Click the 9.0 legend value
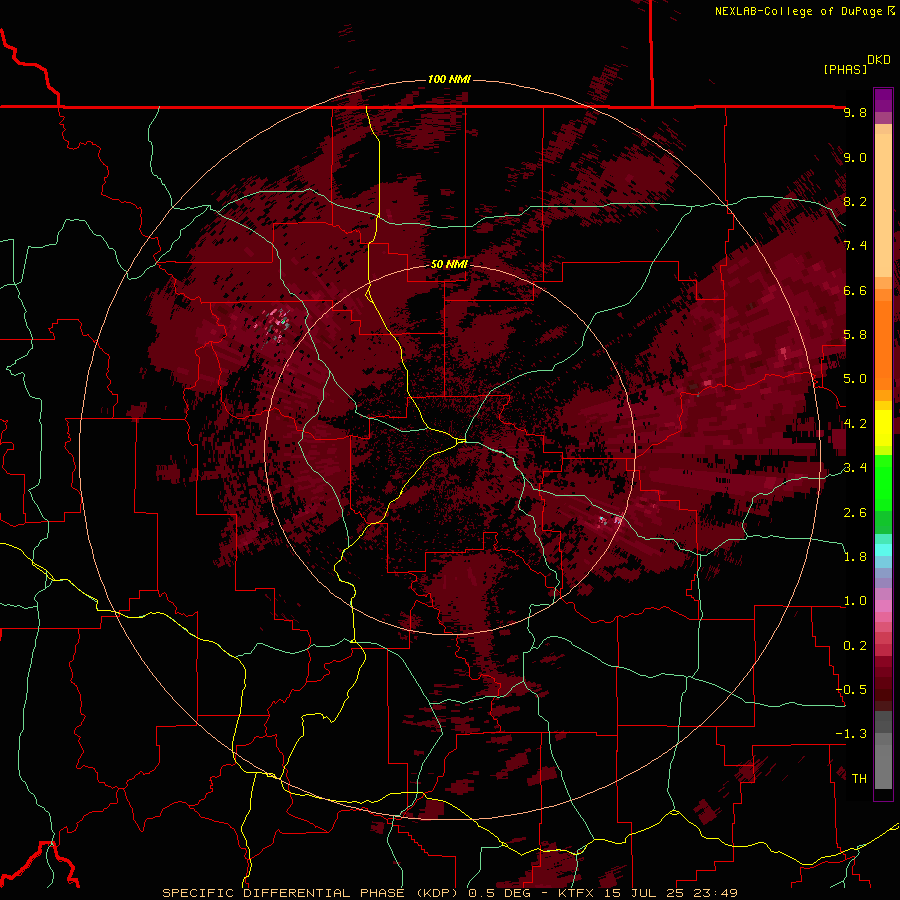 click(x=855, y=158)
